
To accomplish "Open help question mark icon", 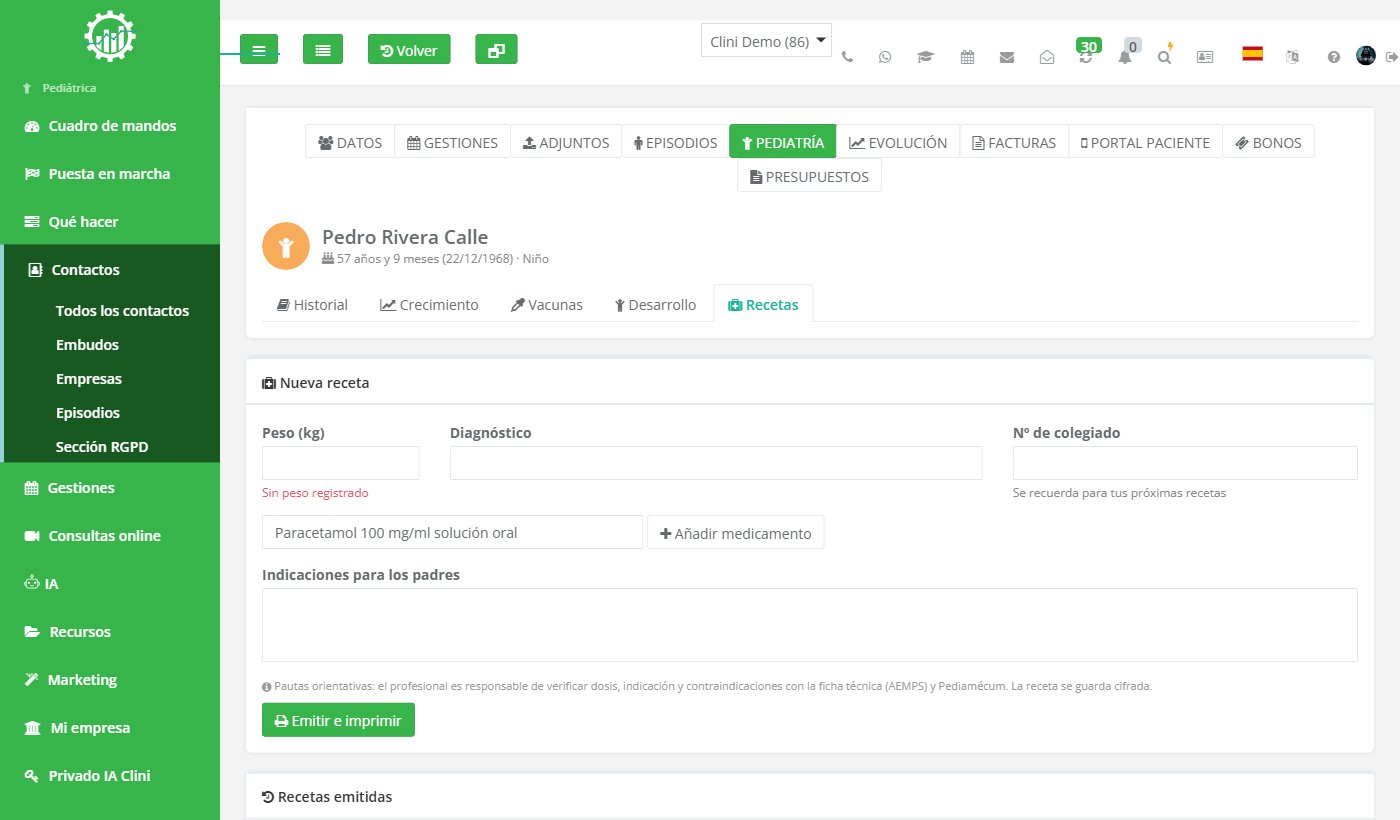I will tap(1334, 57).
